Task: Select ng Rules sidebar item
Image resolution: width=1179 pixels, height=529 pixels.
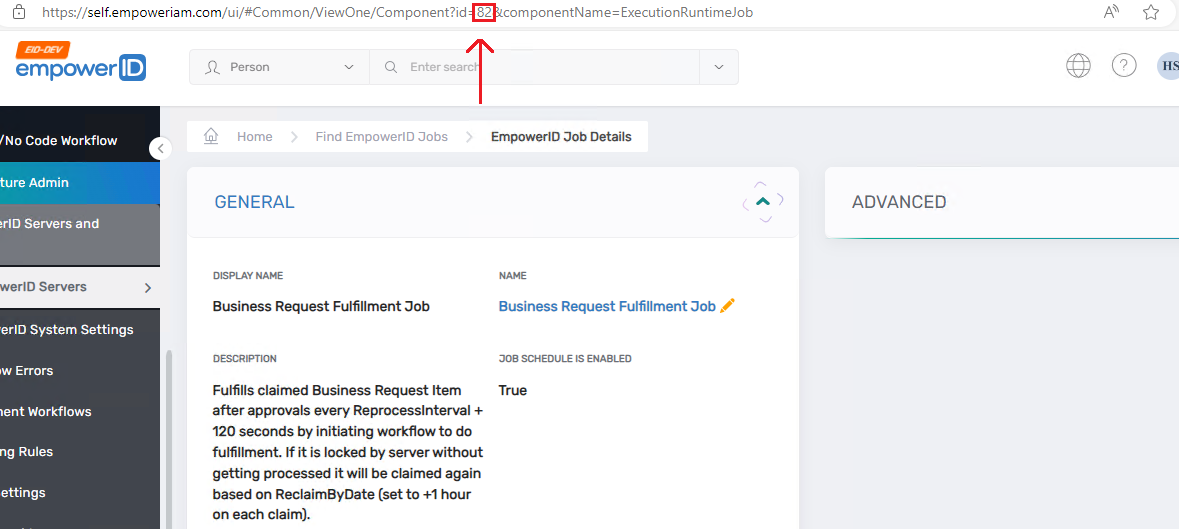Action: (80, 452)
